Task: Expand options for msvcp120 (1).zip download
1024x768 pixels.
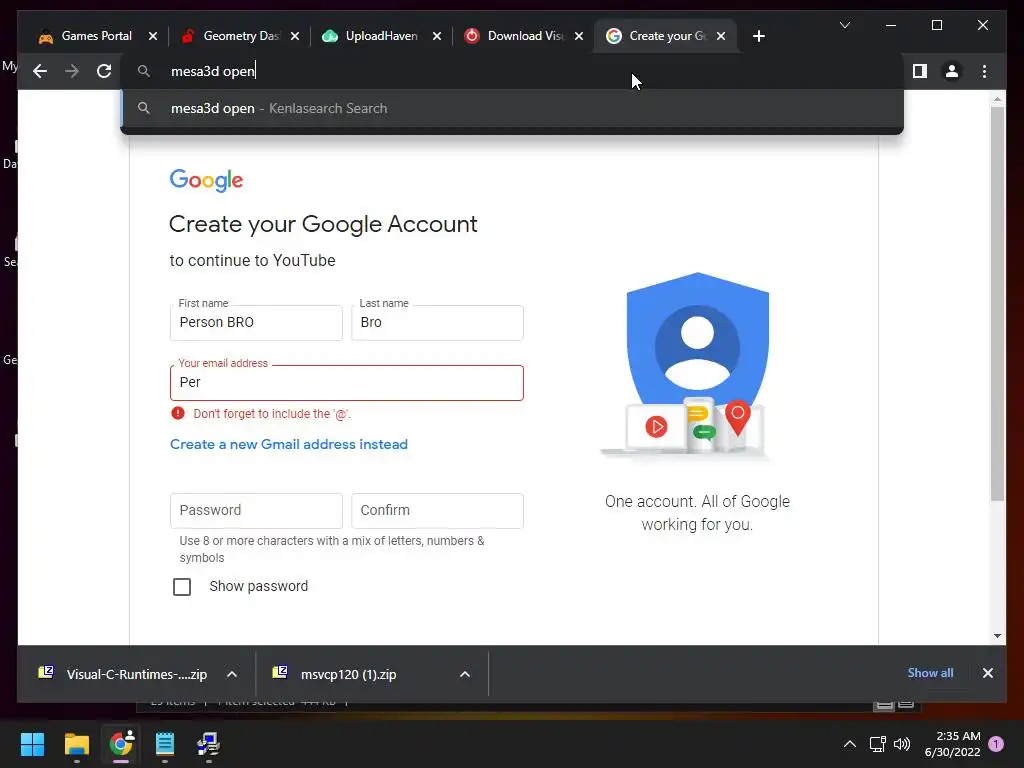Action: [x=465, y=674]
